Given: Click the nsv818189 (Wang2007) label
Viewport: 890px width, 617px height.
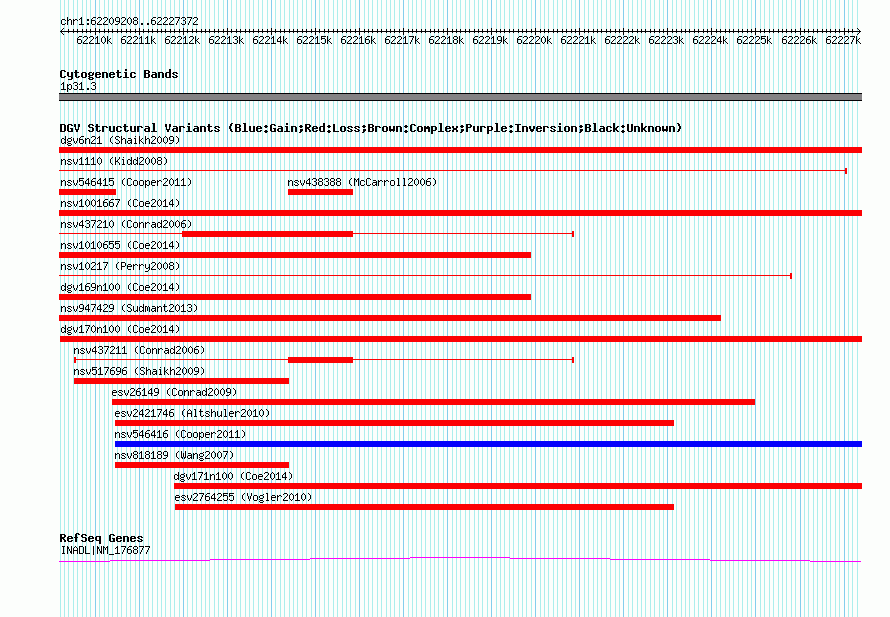Looking at the screenshot, I should pos(174,455).
